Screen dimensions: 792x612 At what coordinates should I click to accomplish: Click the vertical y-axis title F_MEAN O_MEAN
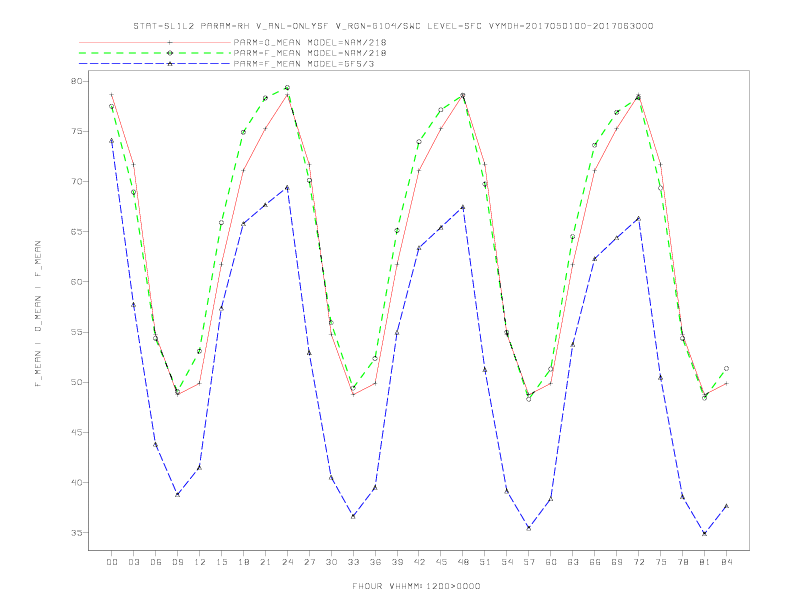point(38,314)
